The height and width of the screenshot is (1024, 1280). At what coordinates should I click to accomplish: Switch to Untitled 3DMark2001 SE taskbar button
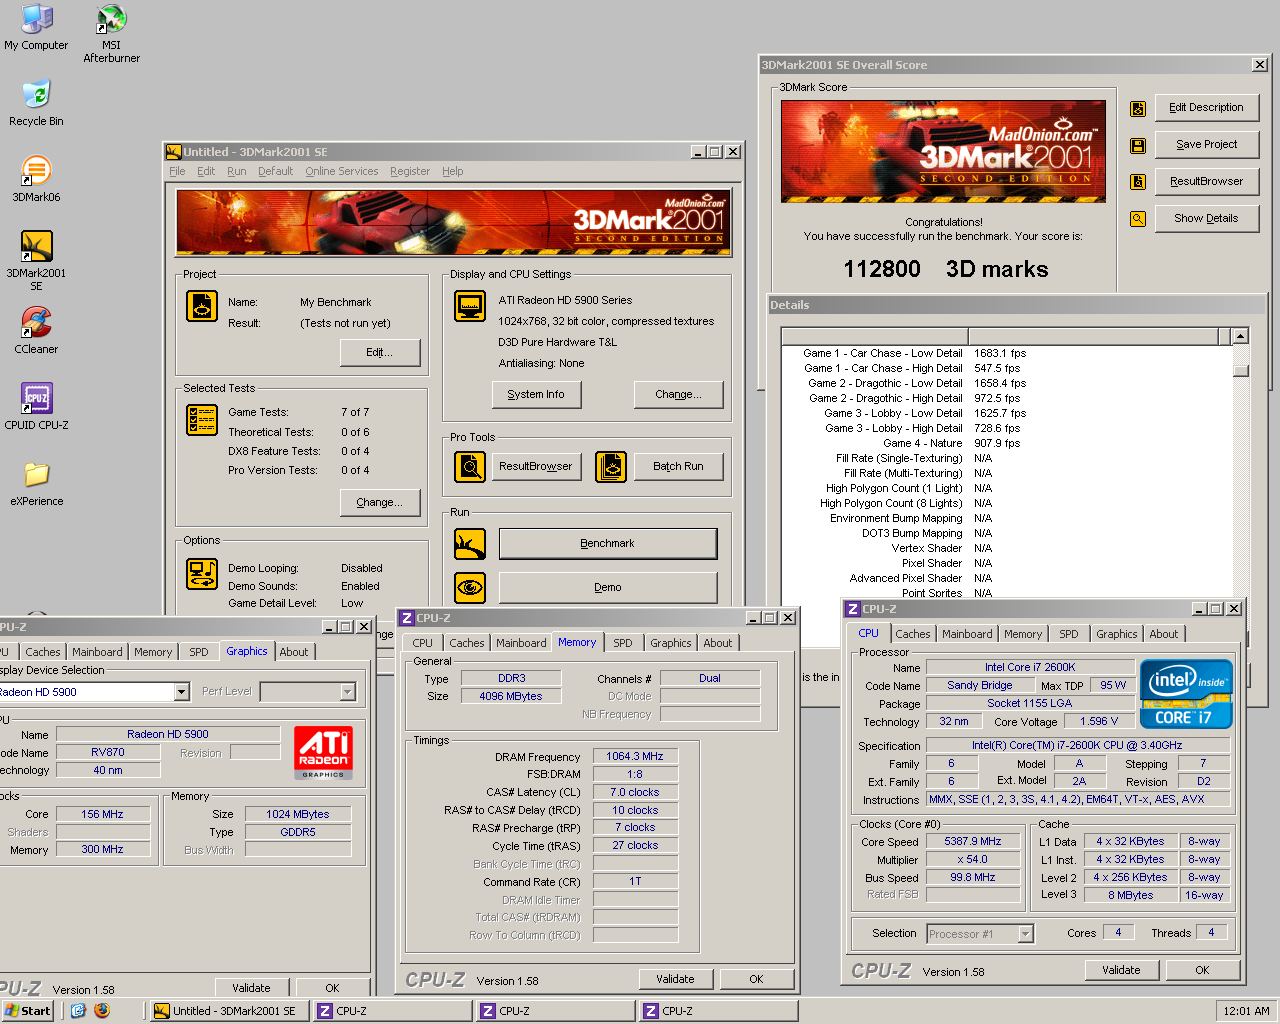pos(227,1011)
